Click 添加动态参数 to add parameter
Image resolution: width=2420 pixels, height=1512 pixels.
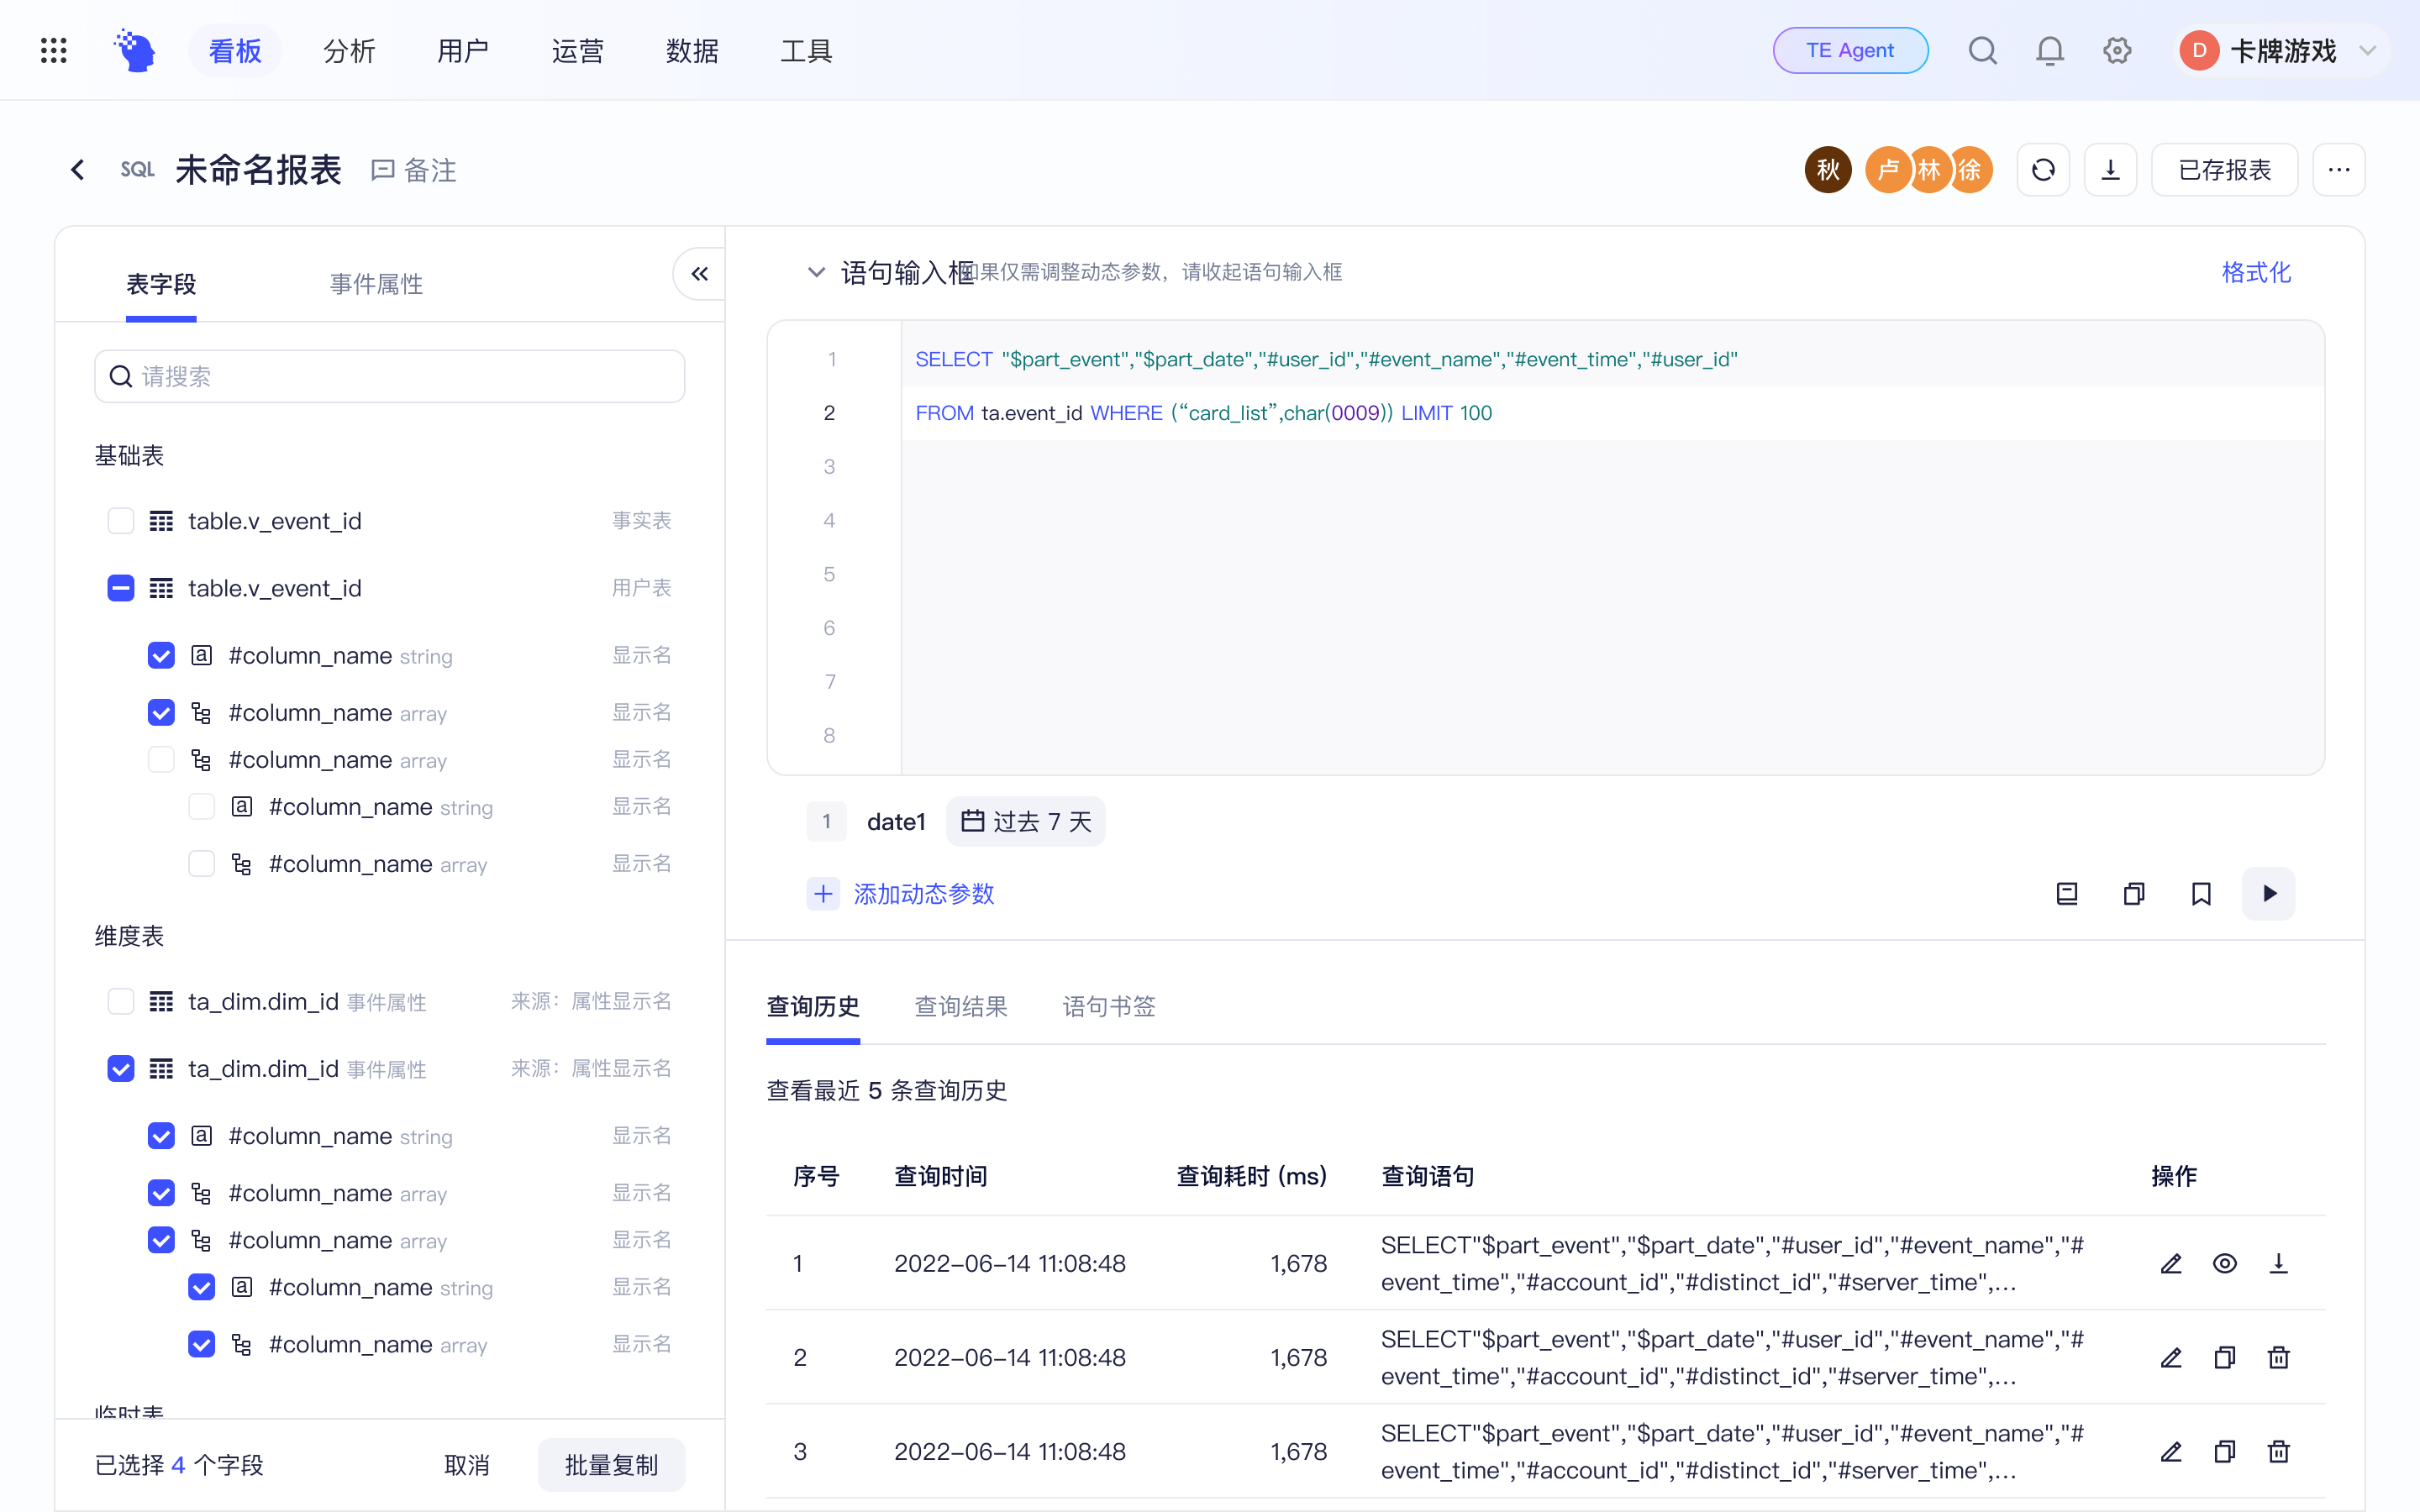click(x=901, y=893)
